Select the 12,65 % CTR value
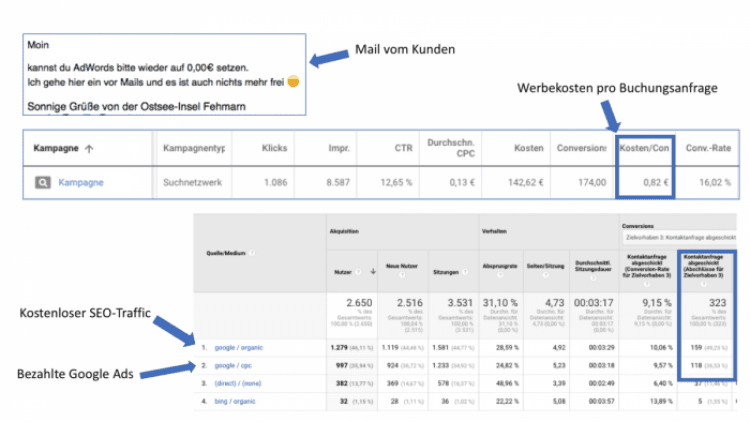Screen dimensions: 750x443 pos(396,182)
